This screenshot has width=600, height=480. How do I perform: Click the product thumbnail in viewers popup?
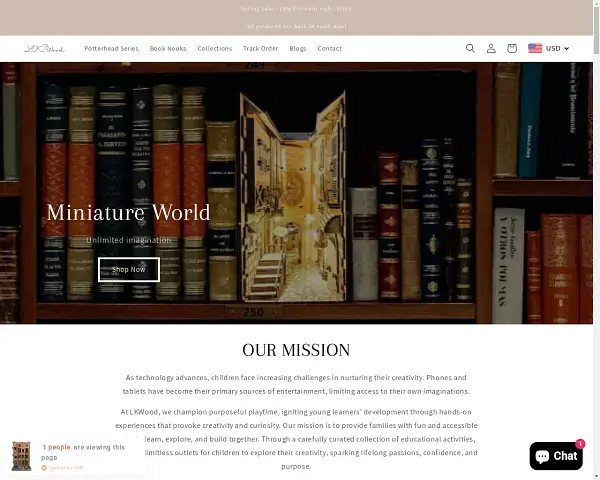pyautogui.click(x=21, y=456)
